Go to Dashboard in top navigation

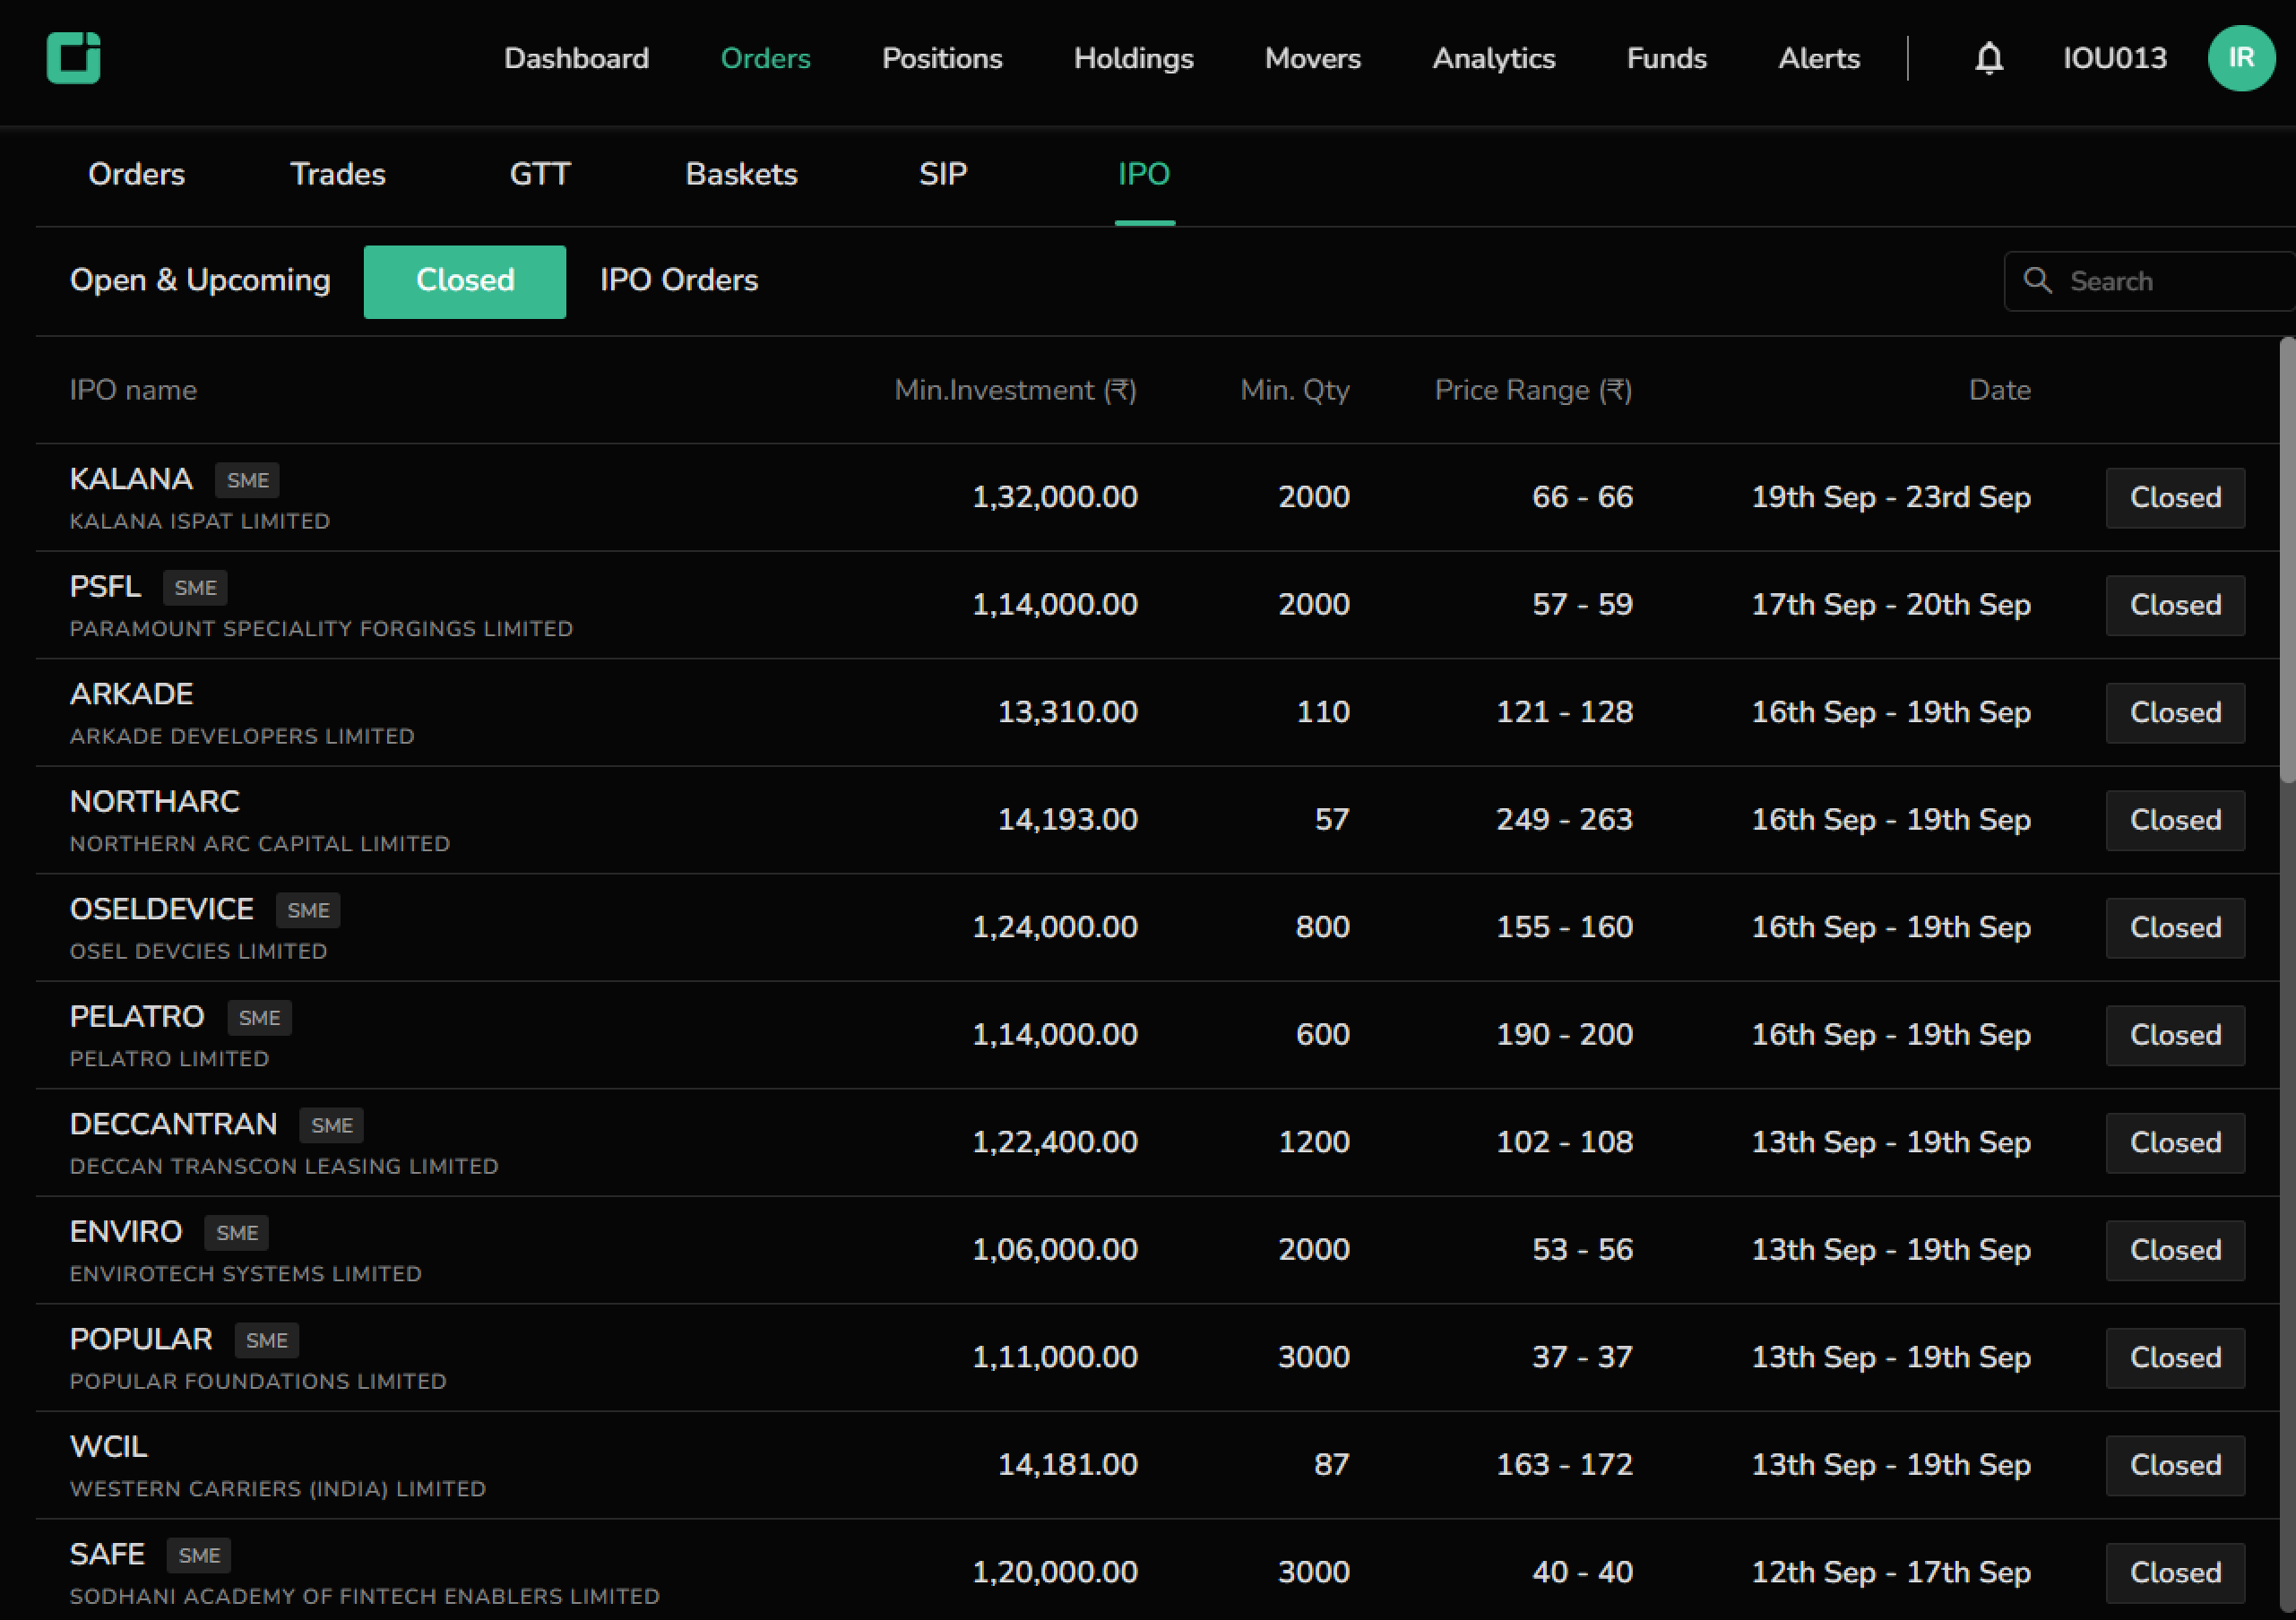tap(576, 58)
